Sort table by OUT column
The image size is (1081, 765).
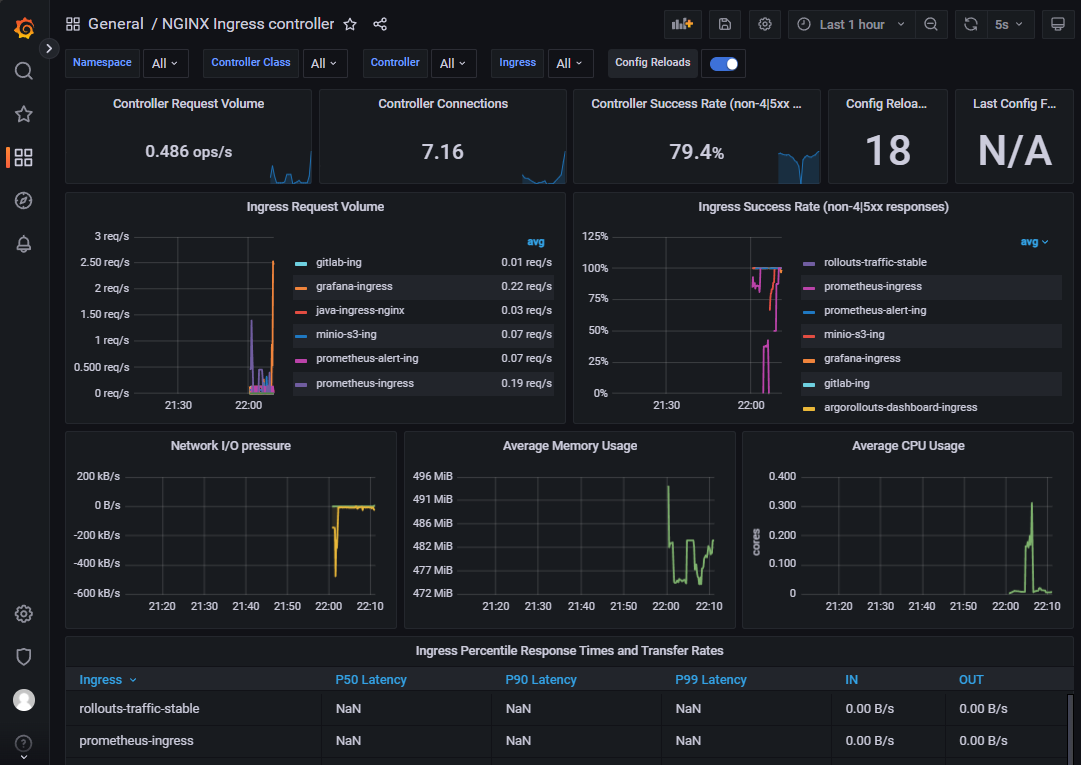click(x=971, y=680)
